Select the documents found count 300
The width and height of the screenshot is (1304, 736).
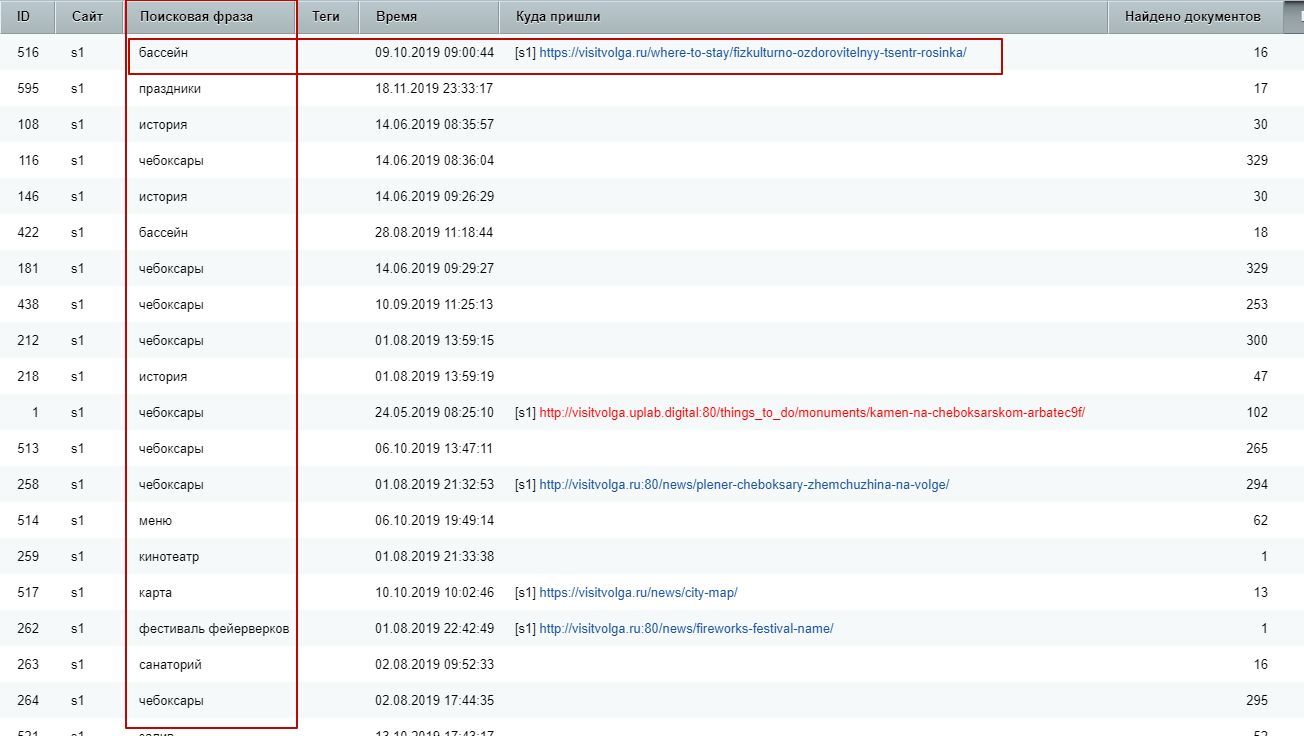point(1257,341)
